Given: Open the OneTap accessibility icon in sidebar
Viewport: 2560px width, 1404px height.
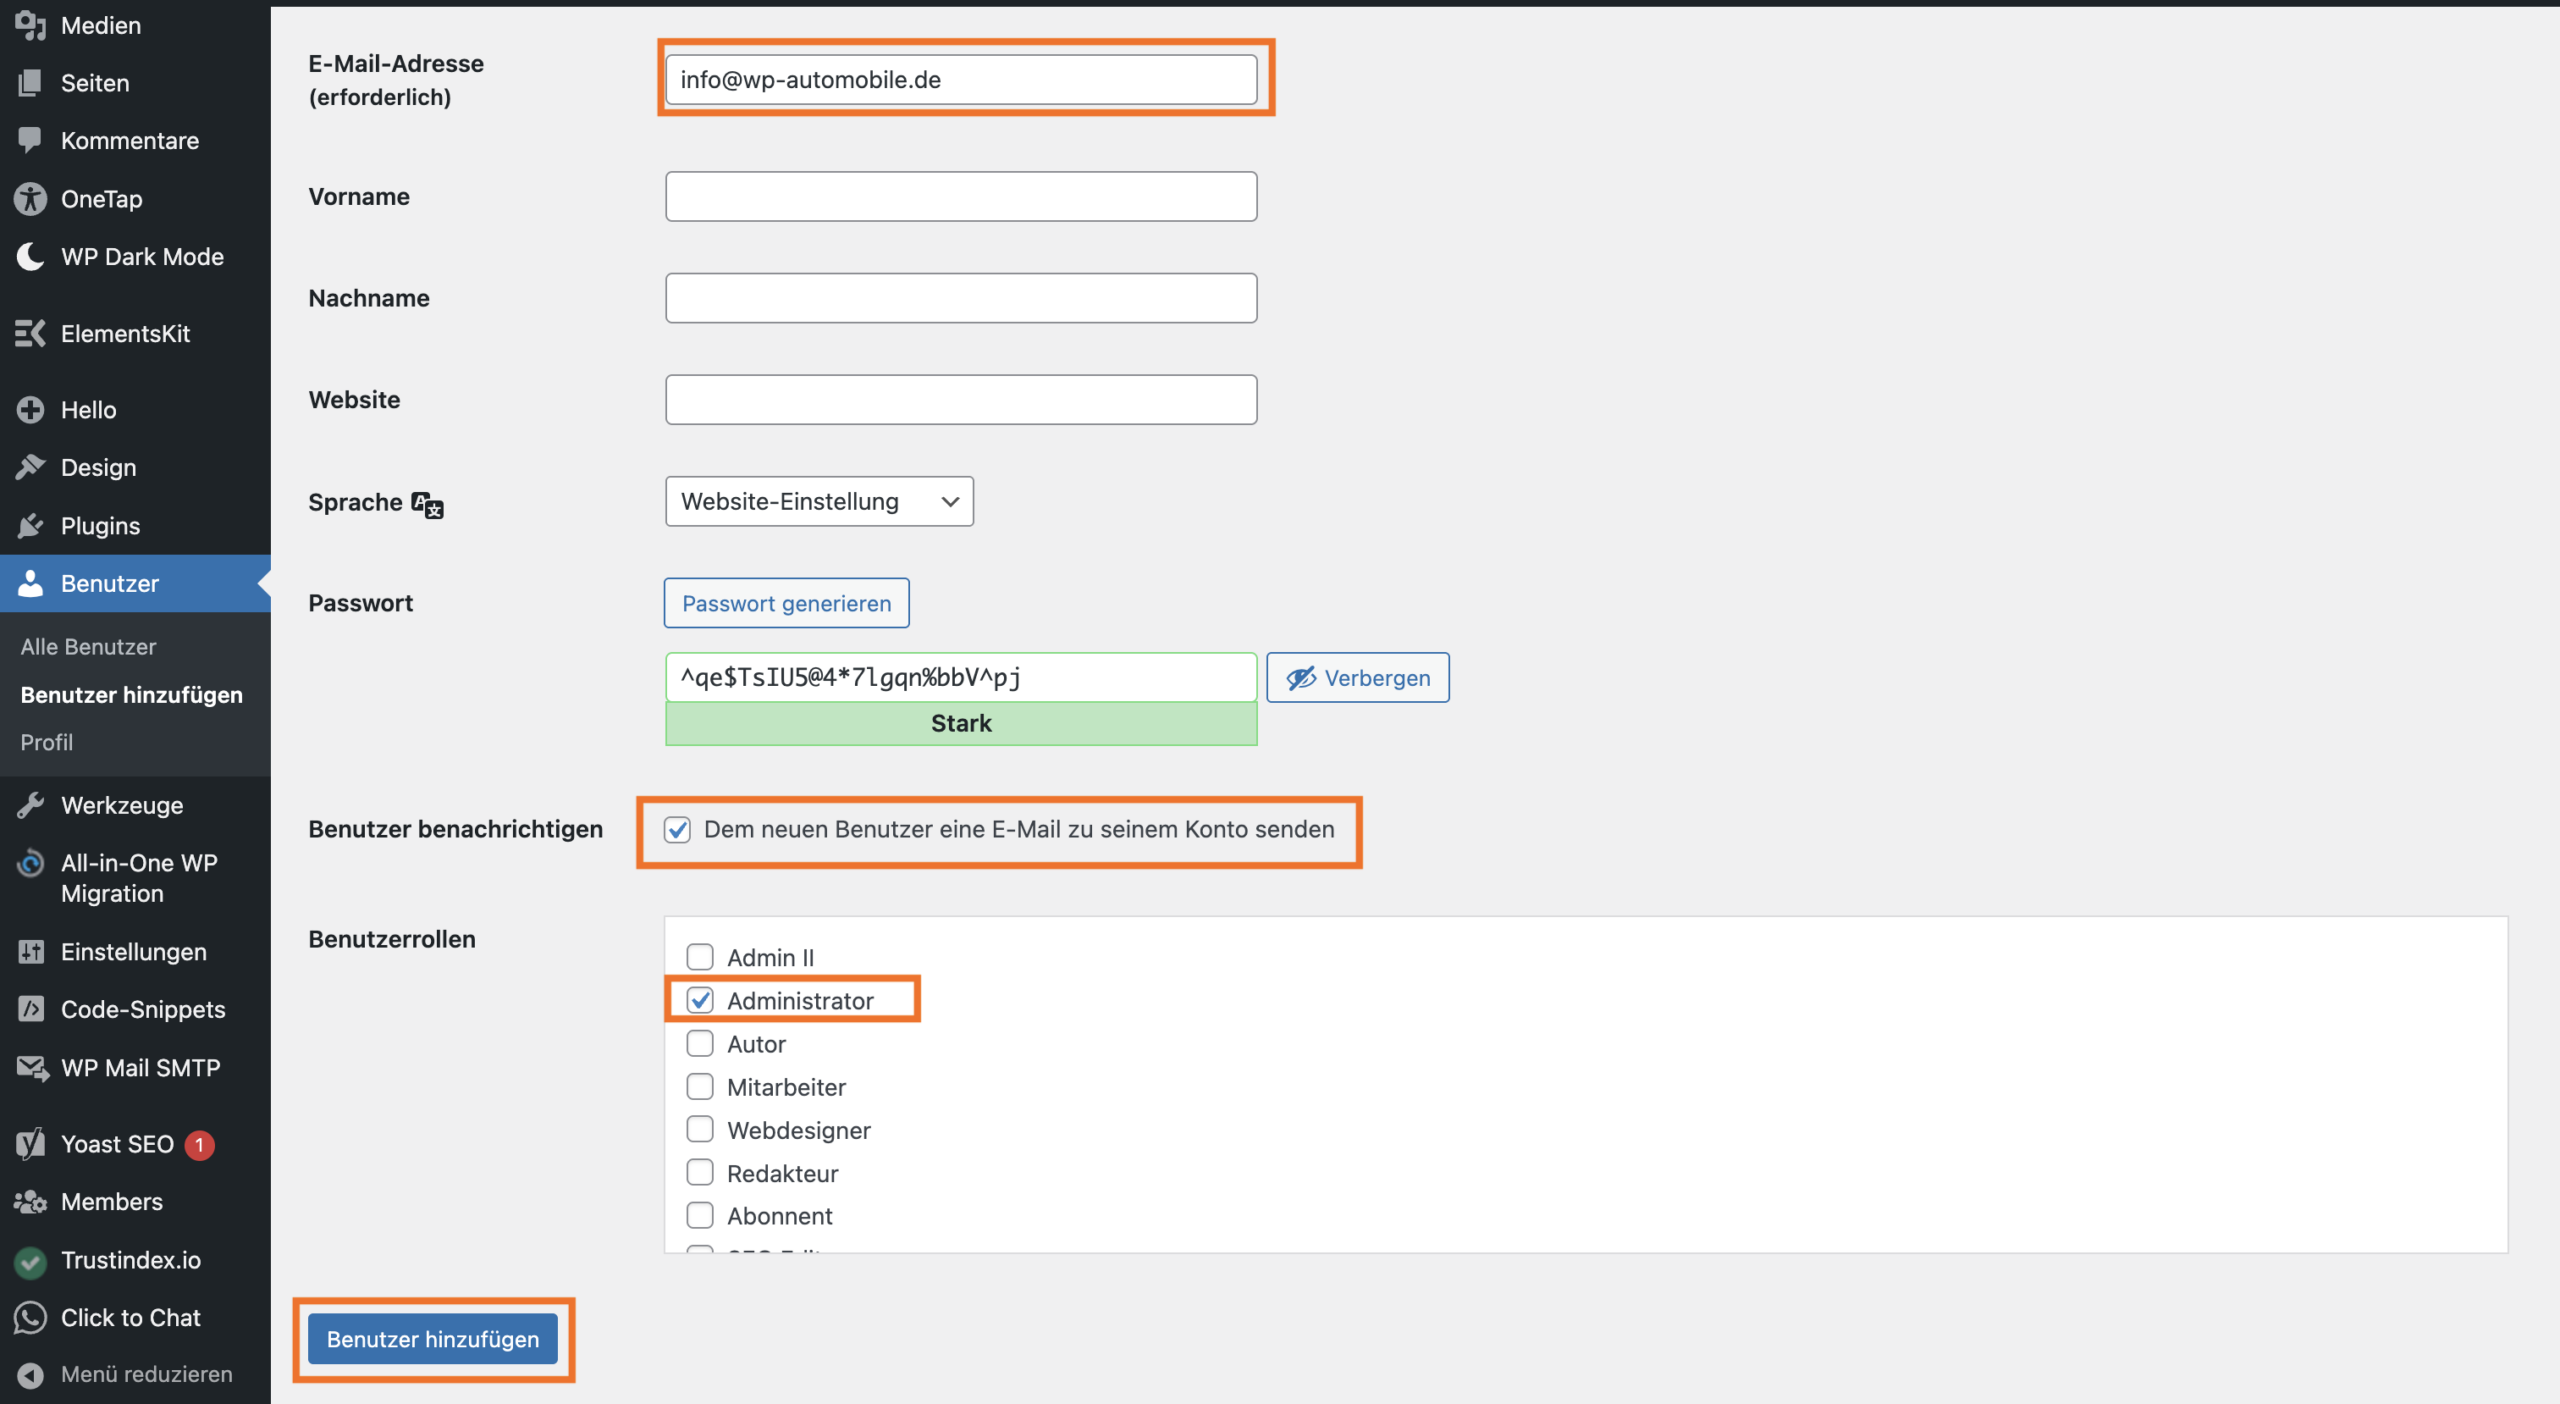Looking at the screenshot, I should tap(30, 199).
